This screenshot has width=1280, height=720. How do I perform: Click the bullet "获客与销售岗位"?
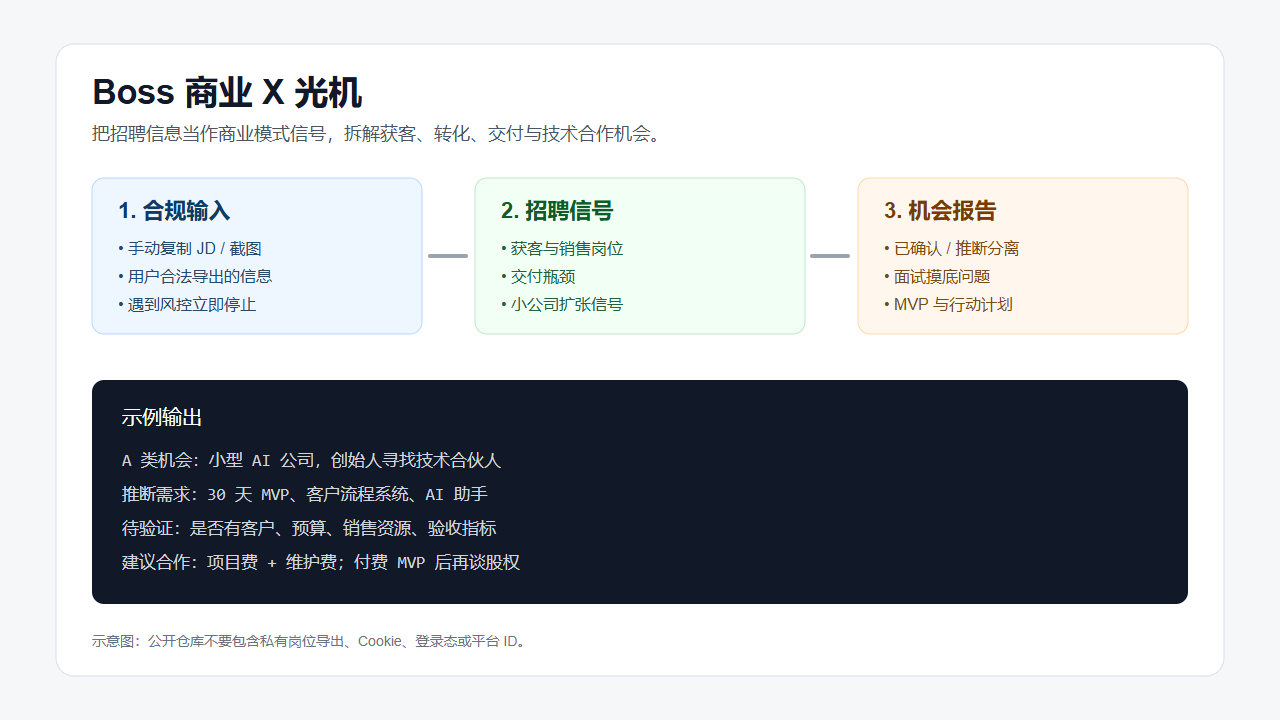pos(562,249)
